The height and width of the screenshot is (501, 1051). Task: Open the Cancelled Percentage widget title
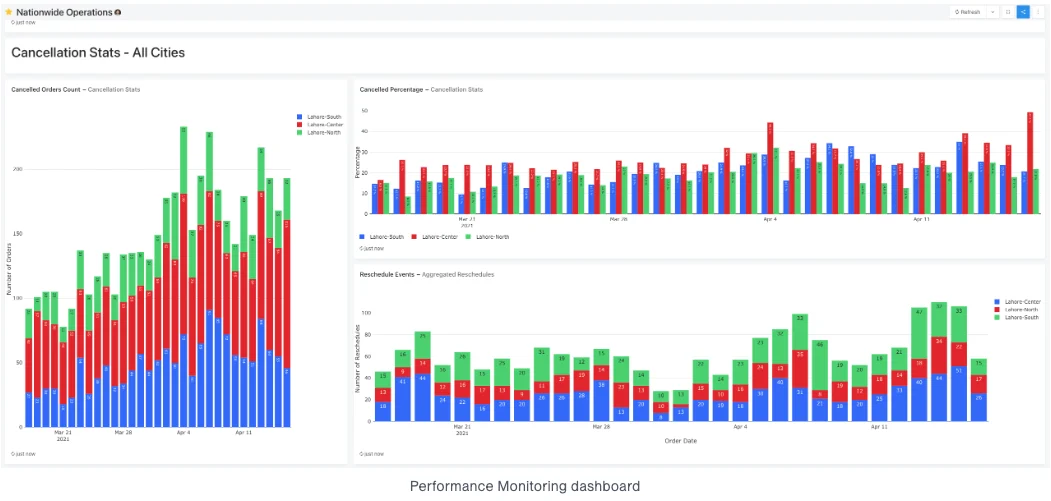[391, 89]
